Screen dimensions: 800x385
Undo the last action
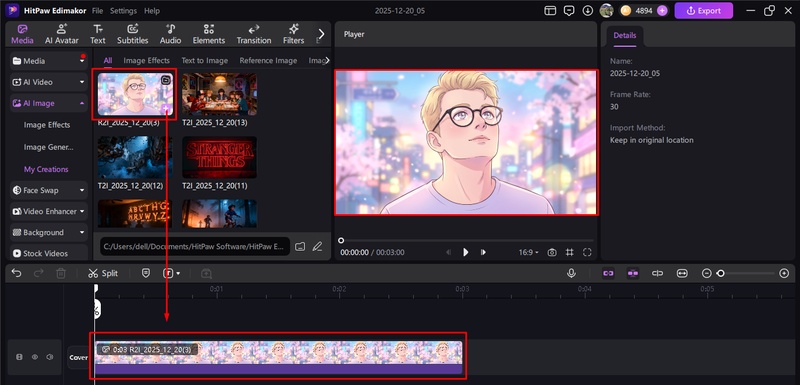click(16, 273)
